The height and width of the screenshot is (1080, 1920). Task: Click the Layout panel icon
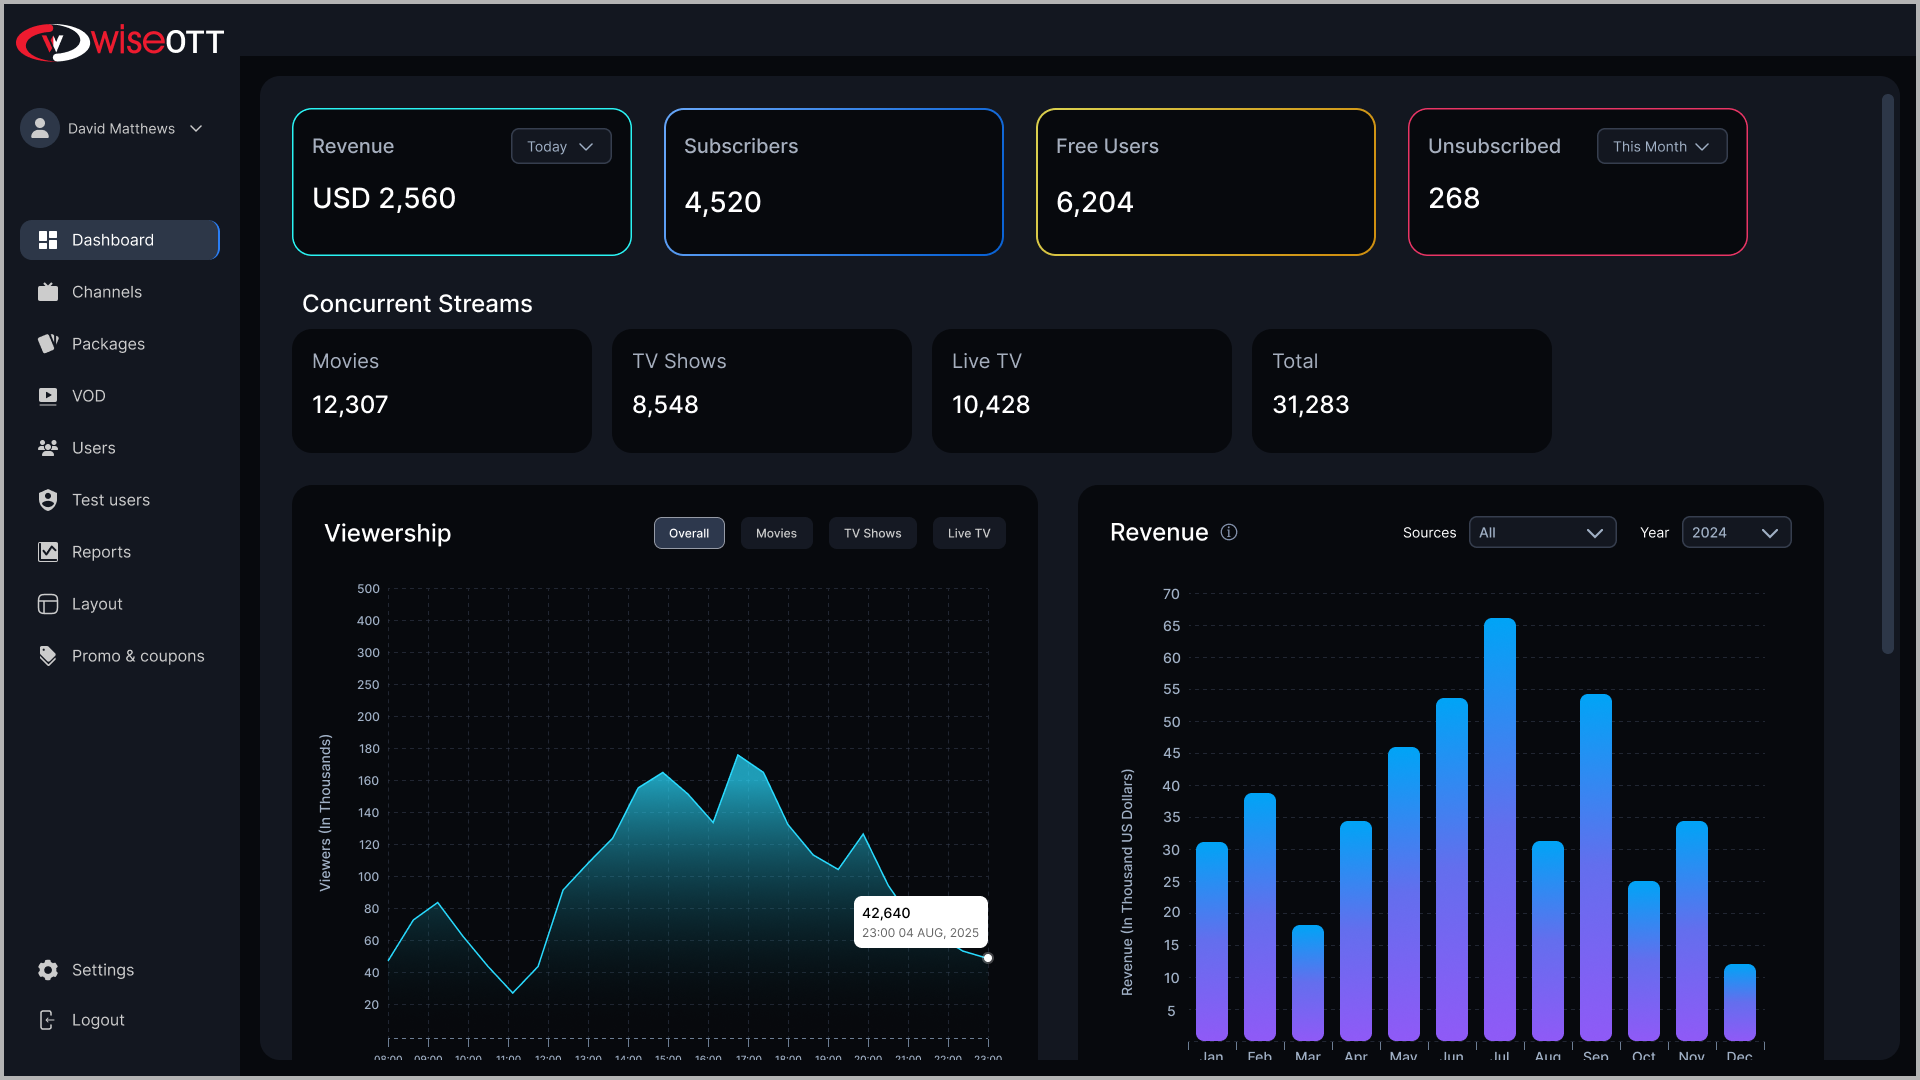(x=48, y=604)
